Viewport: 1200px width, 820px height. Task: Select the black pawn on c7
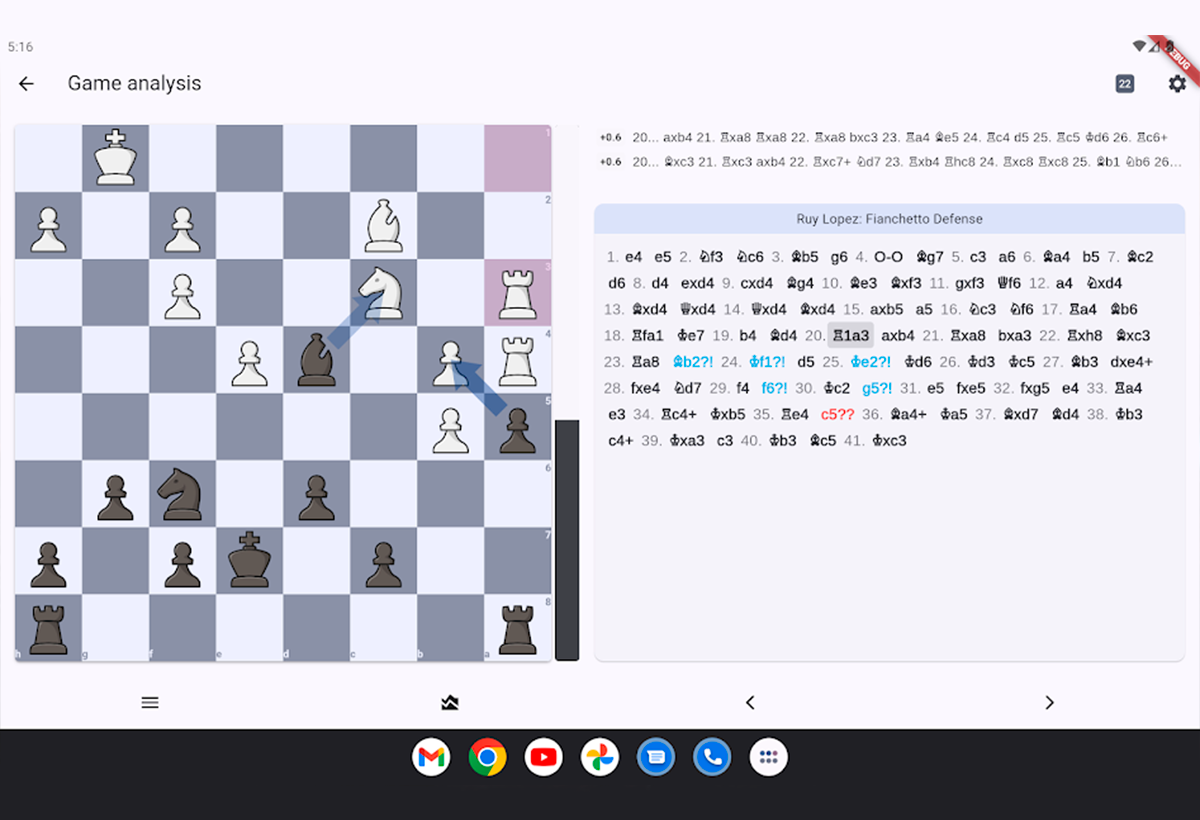[x=383, y=560]
